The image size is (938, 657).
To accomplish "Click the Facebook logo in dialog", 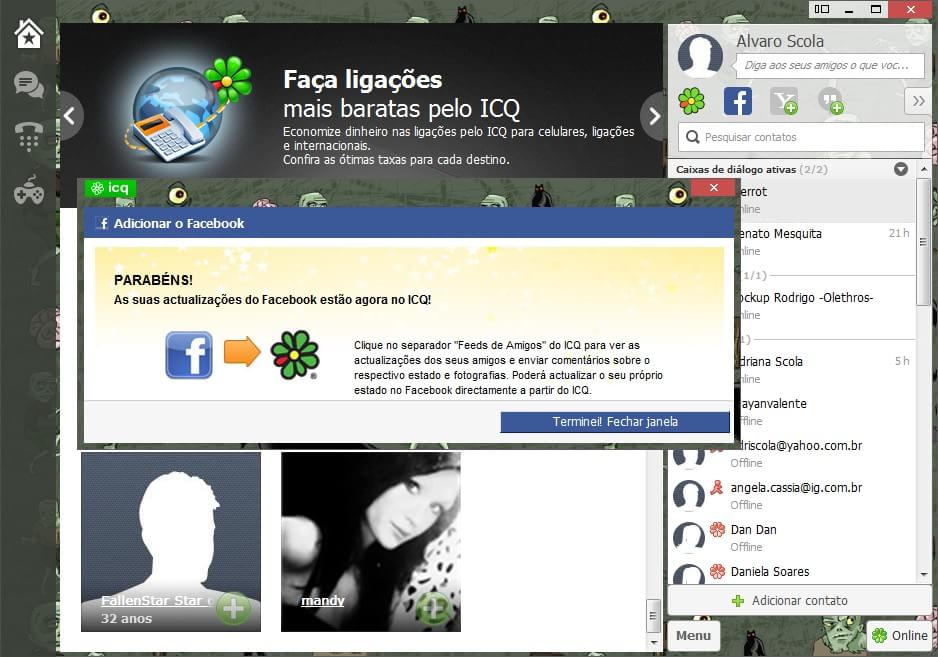I will pos(189,355).
